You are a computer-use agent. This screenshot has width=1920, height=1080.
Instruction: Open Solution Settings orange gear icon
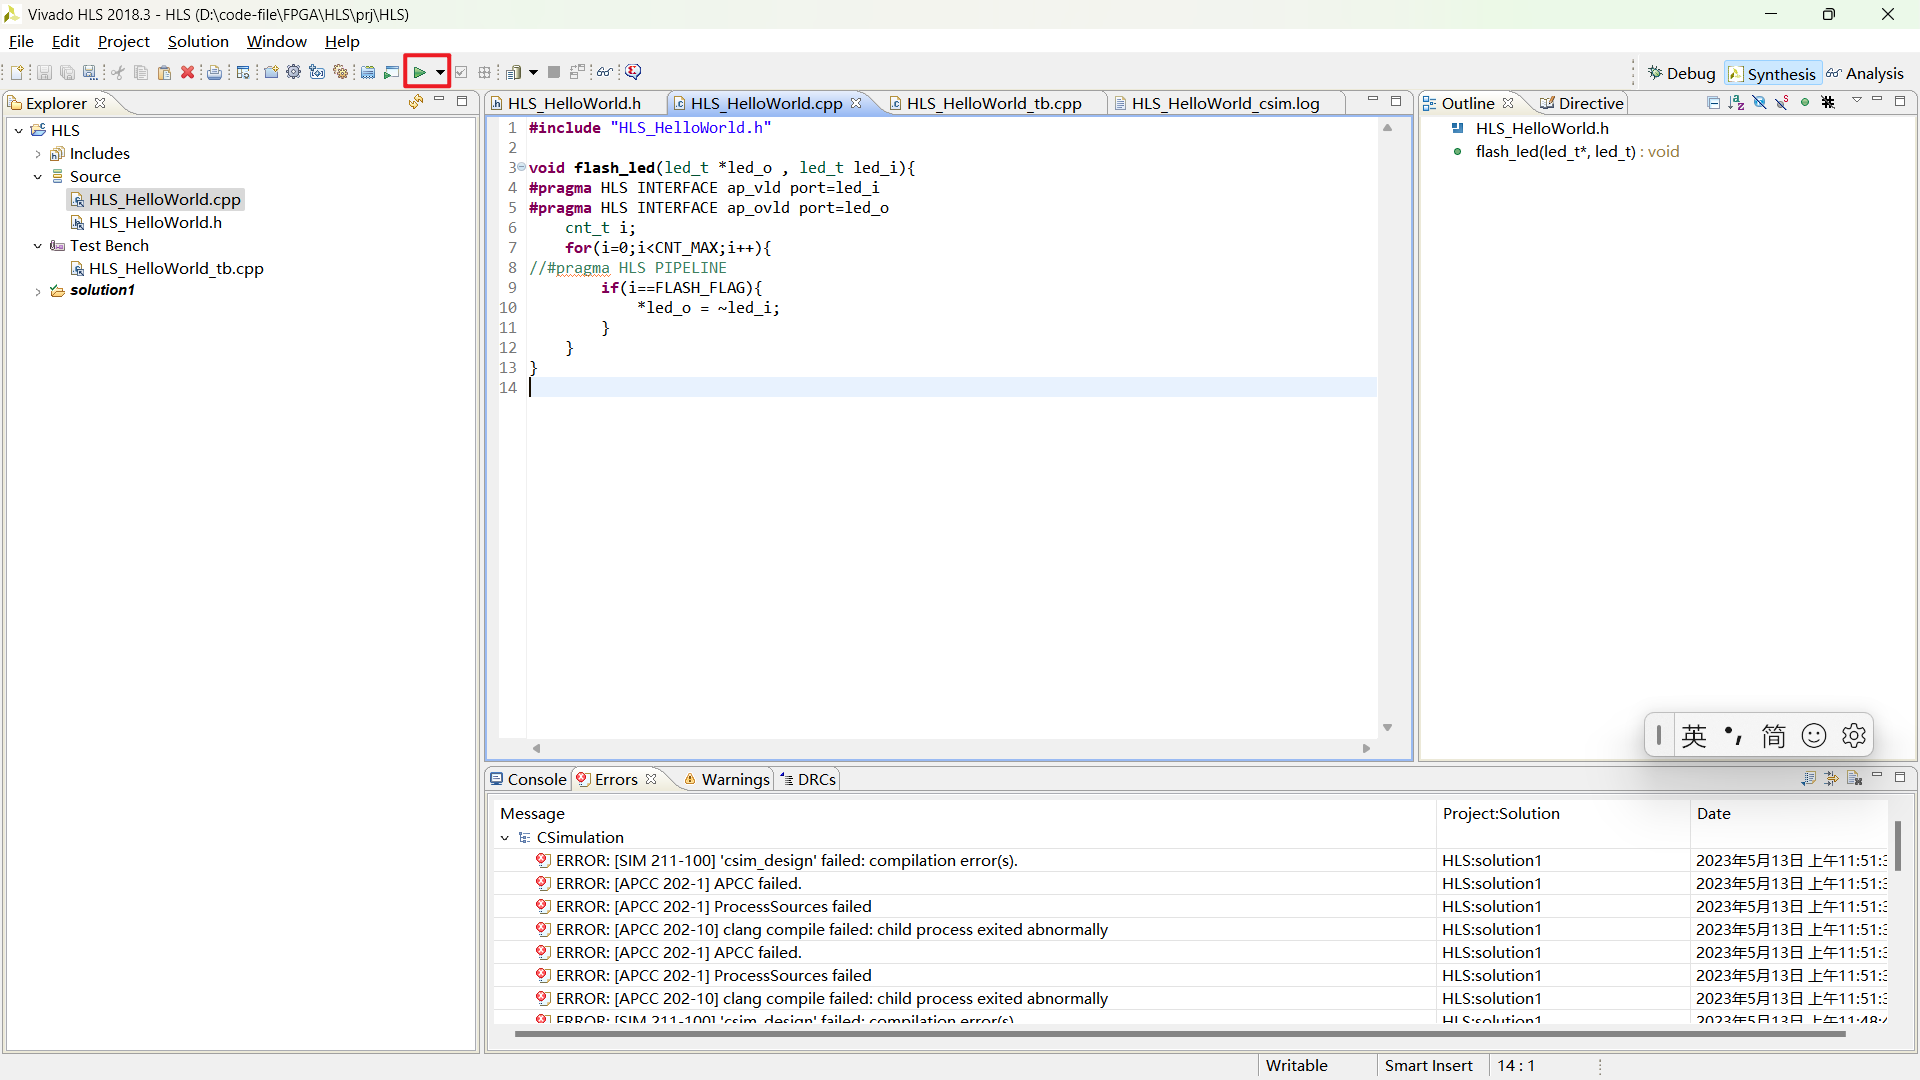click(341, 72)
